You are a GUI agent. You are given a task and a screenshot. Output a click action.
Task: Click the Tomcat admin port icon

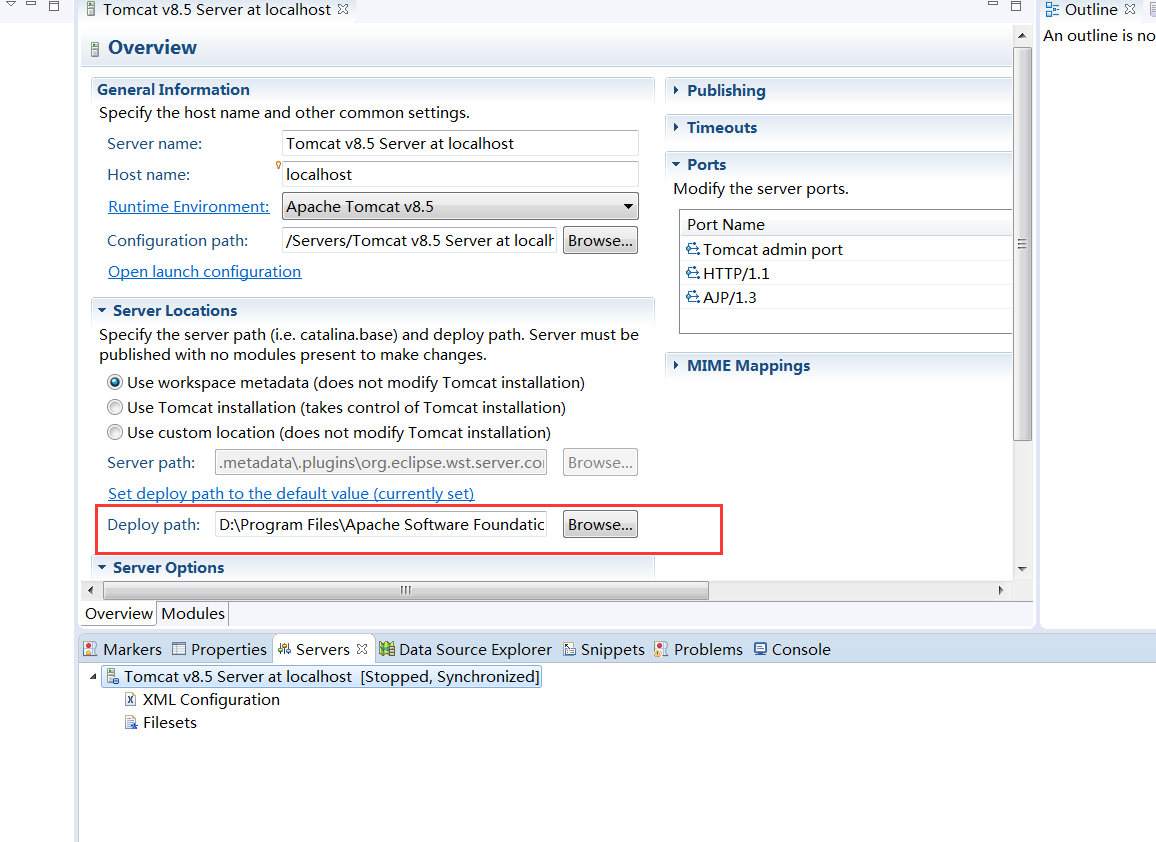click(x=692, y=249)
